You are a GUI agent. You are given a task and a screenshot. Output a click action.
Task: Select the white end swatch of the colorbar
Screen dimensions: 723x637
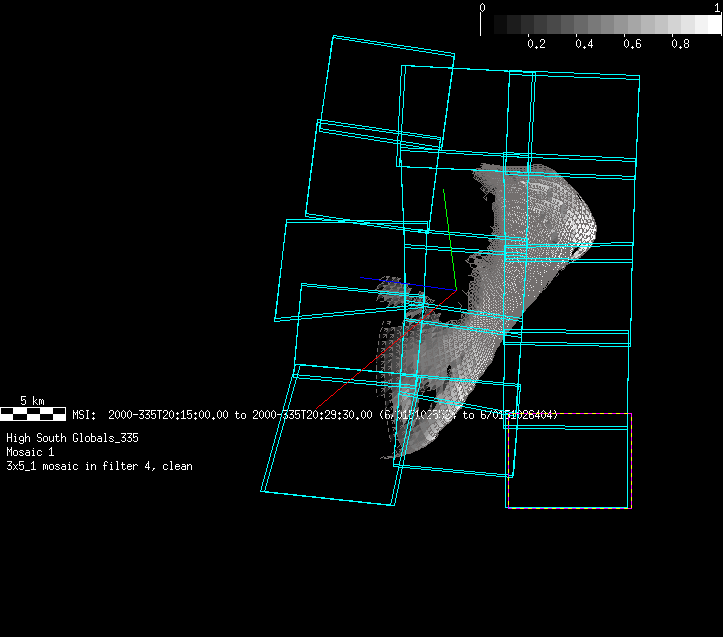(x=710, y=24)
